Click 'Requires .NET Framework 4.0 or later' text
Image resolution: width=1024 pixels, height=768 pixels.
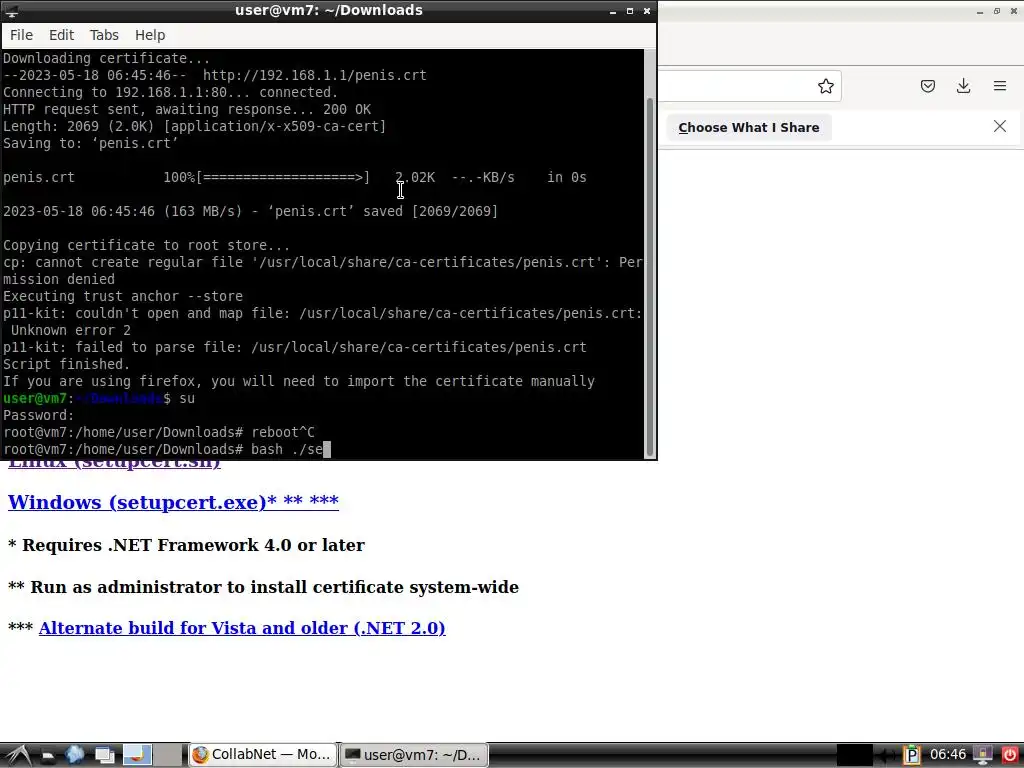(x=193, y=545)
